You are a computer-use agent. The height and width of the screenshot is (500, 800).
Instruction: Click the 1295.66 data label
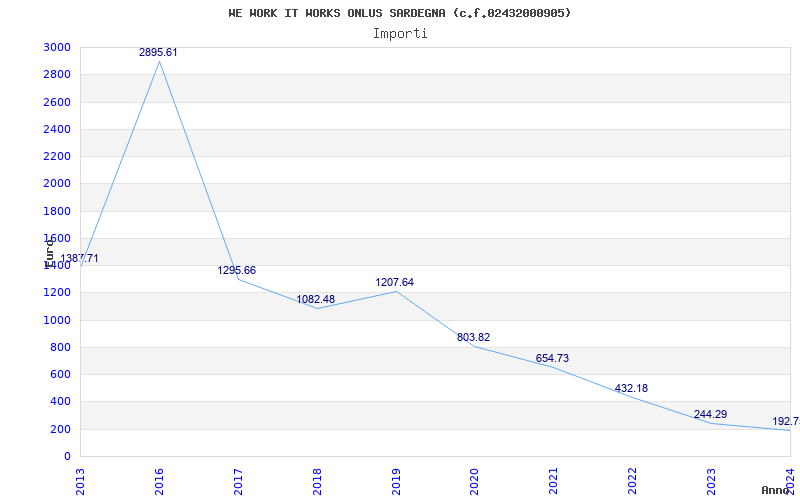(237, 270)
